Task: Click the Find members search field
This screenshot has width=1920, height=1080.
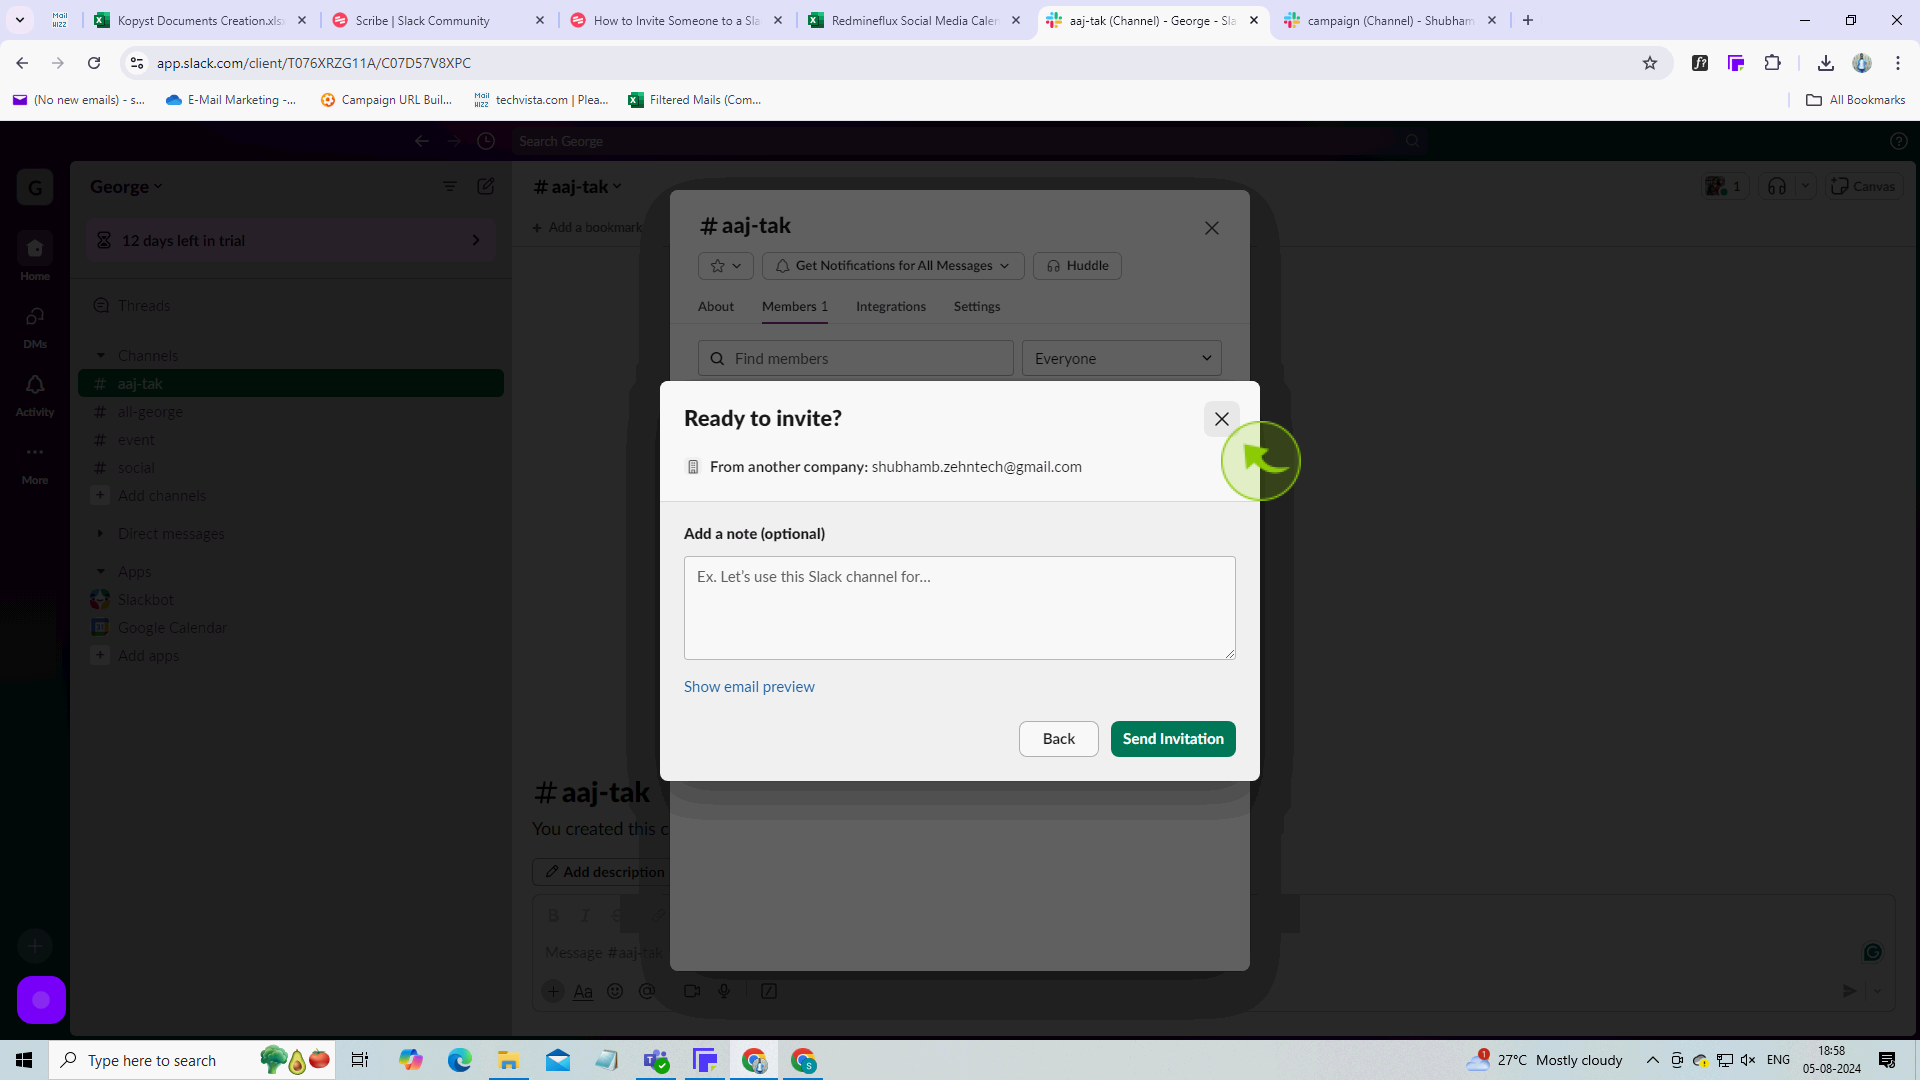Action: point(856,358)
